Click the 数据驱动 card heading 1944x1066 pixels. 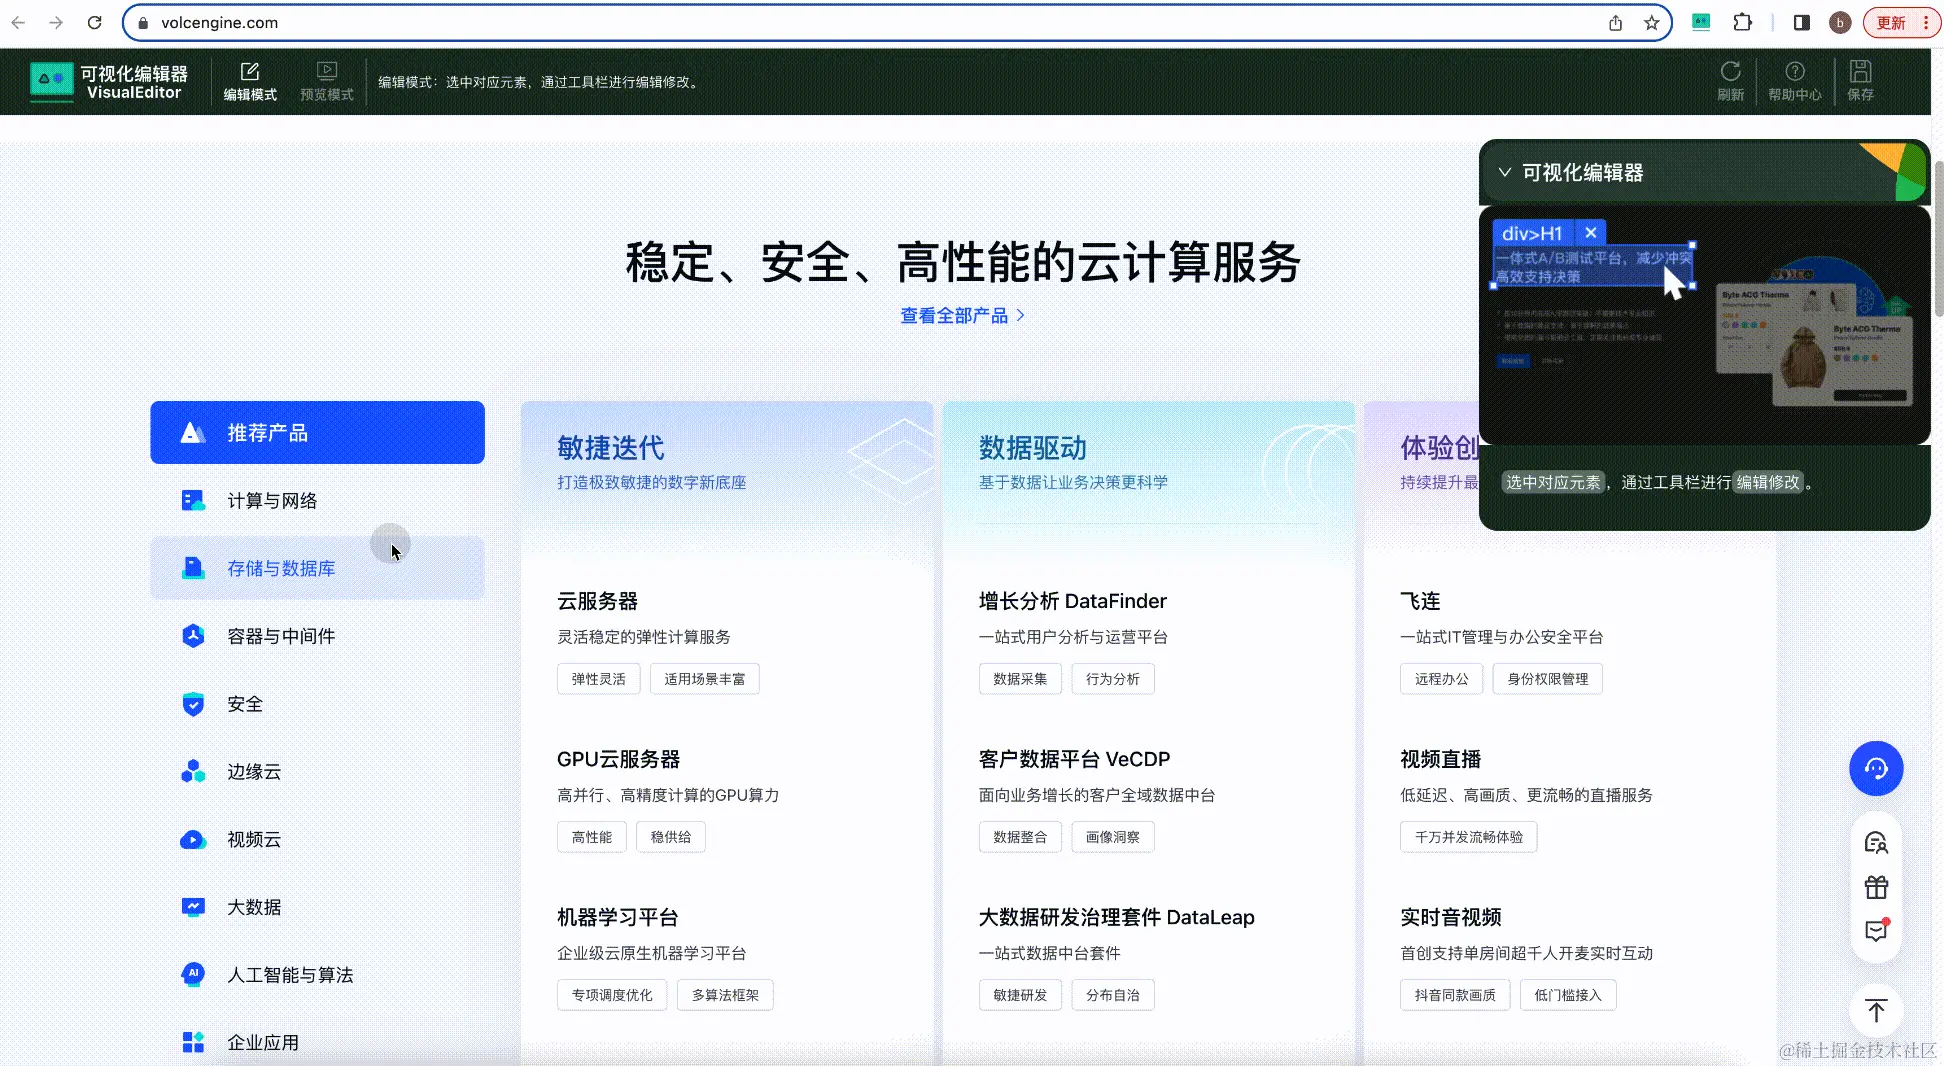(x=1032, y=448)
